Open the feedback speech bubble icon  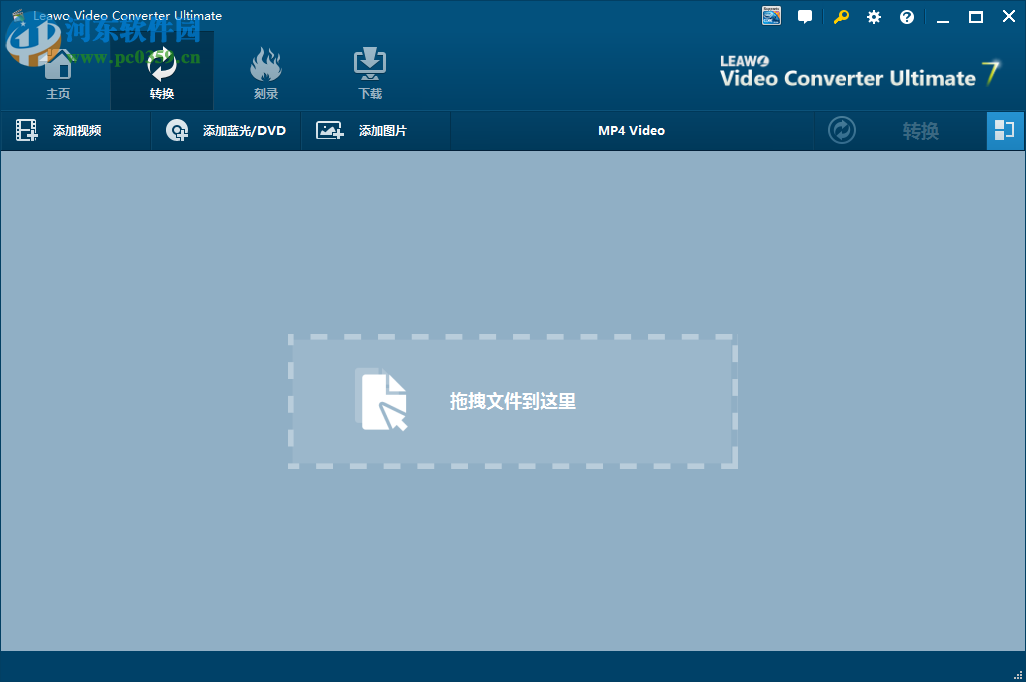pos(805,16)
